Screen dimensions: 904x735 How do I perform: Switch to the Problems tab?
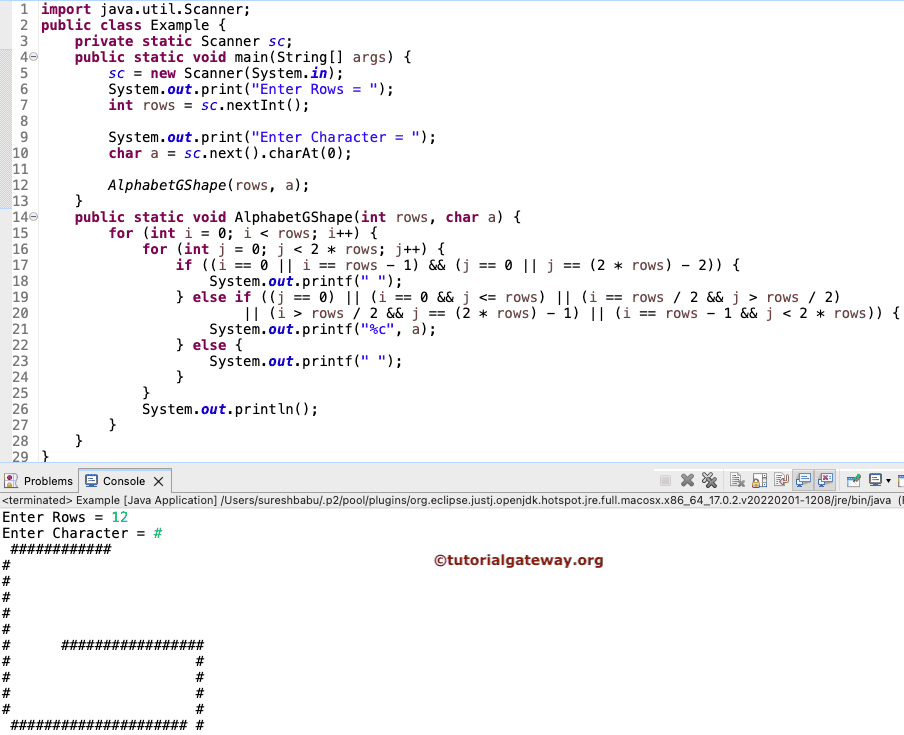pyautogui.click(x=39, y=481)
